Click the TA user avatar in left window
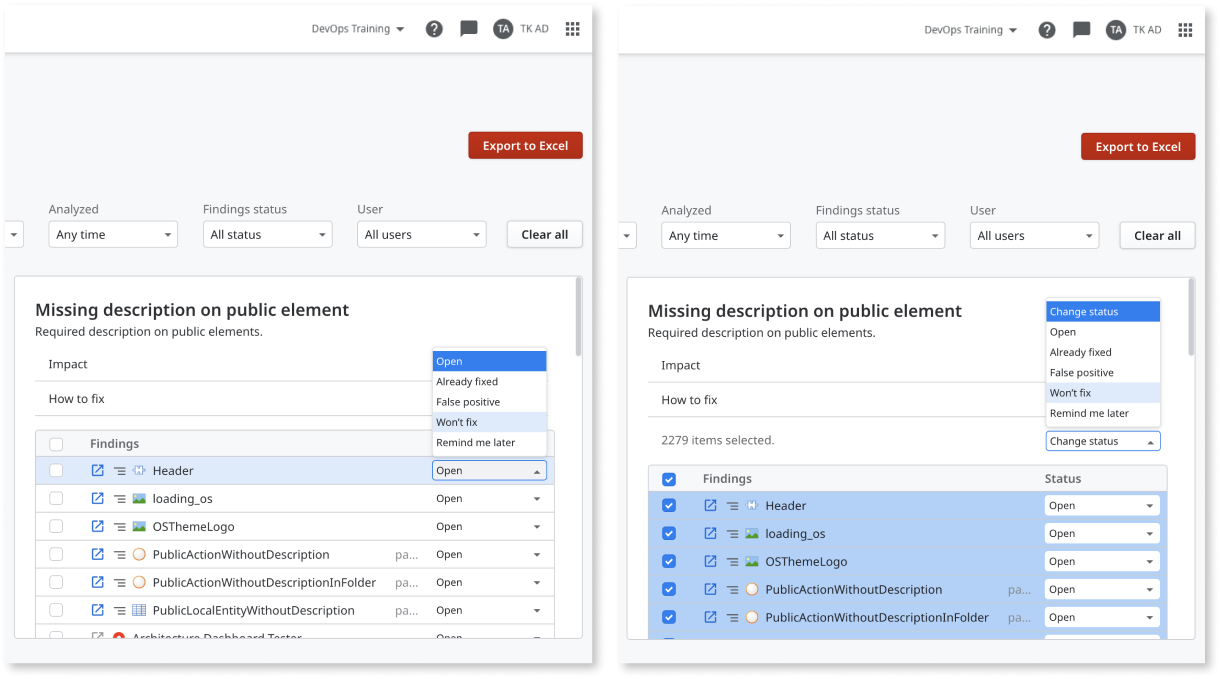Viewport: 1220px width, 679px height. coord(503,29)
